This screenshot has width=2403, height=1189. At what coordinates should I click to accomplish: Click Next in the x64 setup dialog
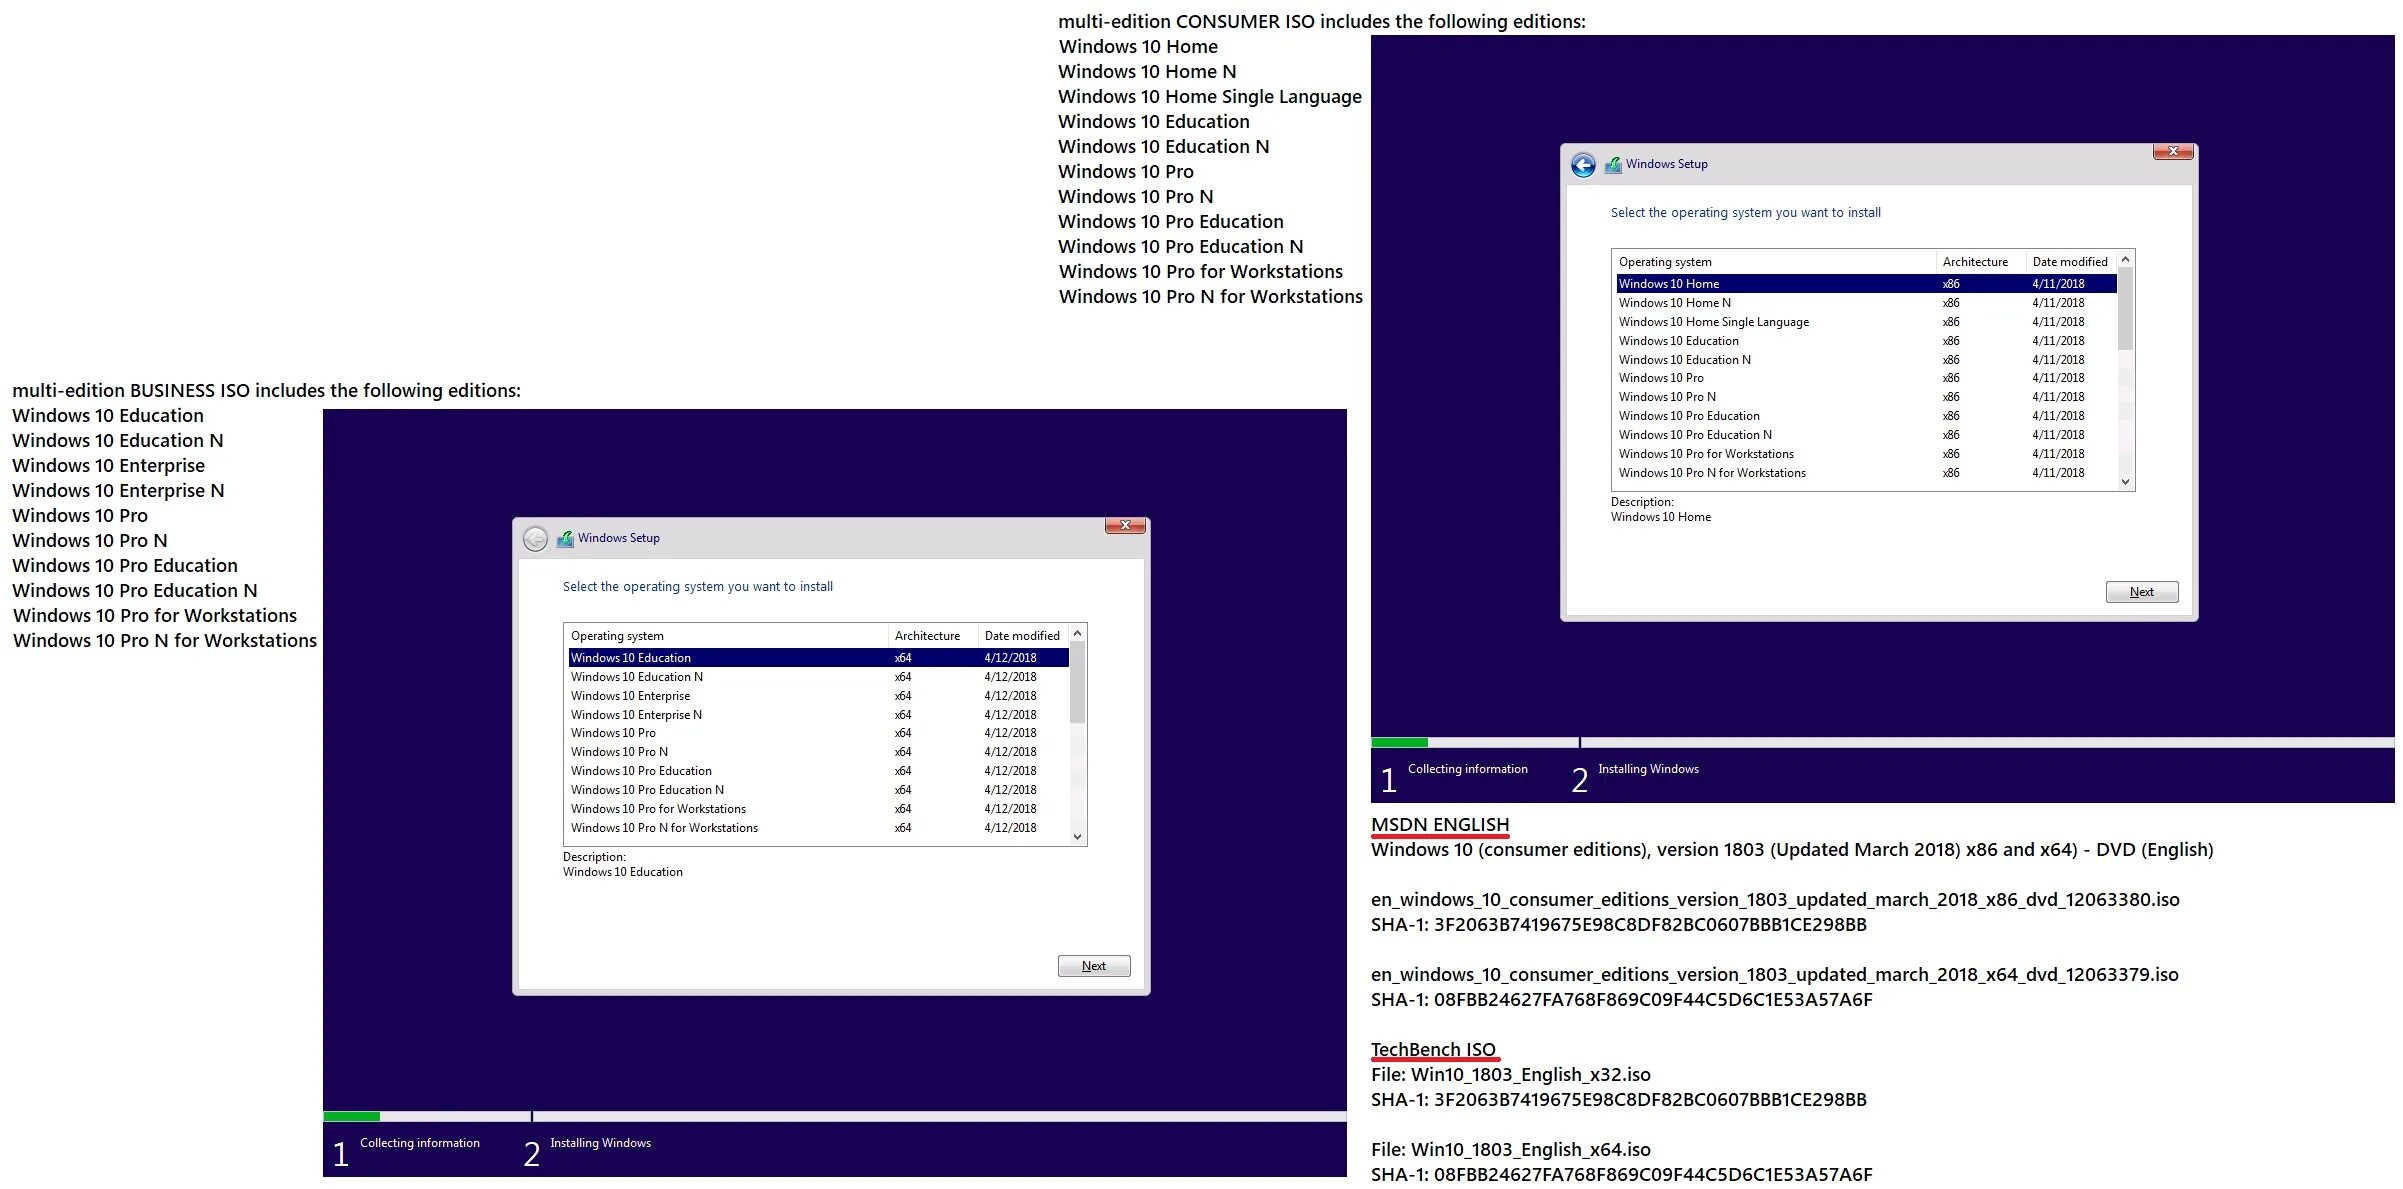click(1093, 966)
